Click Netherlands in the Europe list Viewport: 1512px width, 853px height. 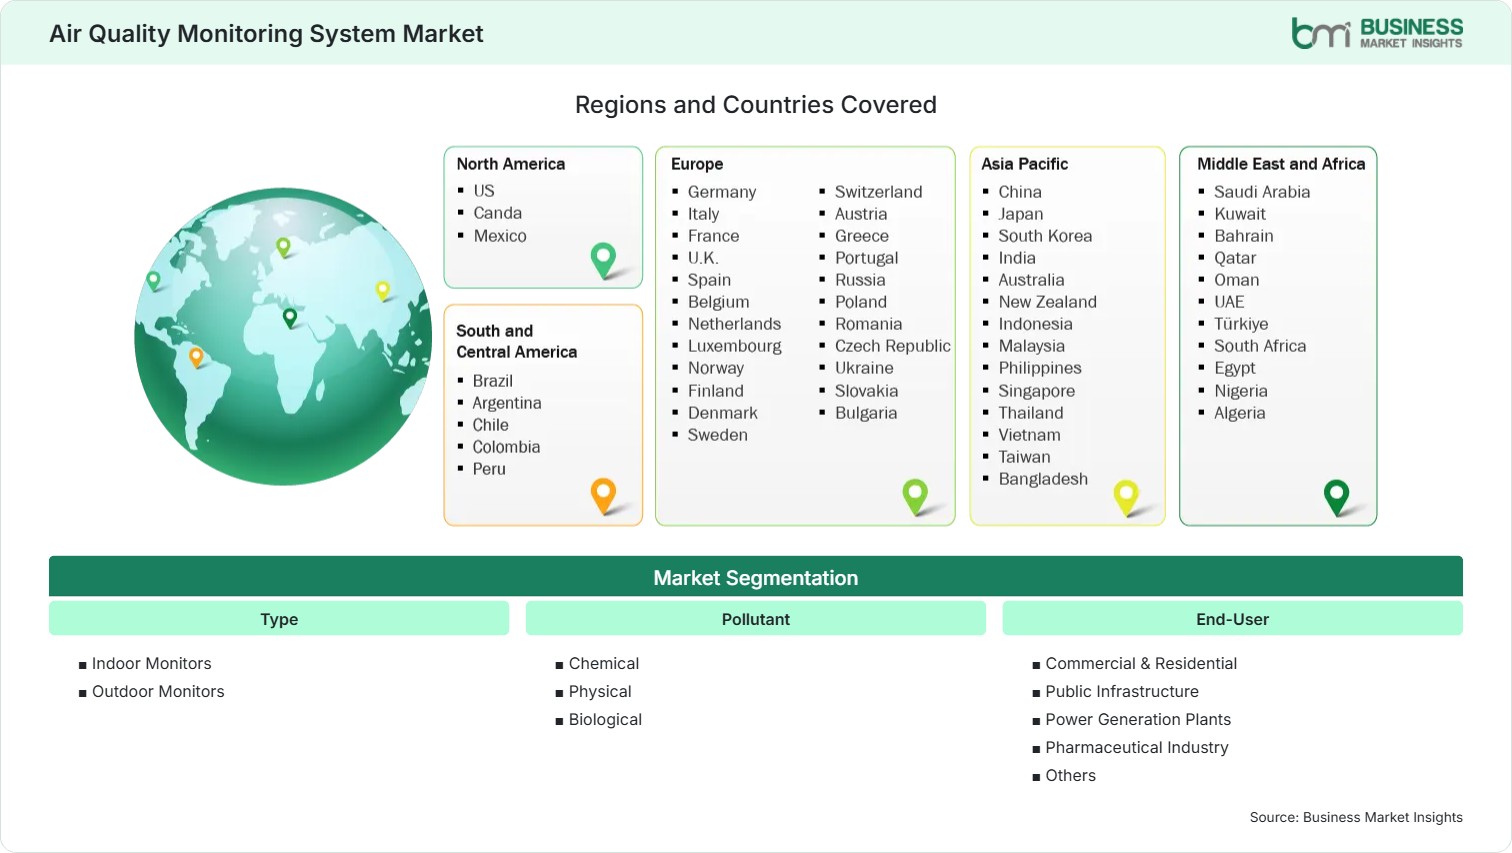click(735, 324)
